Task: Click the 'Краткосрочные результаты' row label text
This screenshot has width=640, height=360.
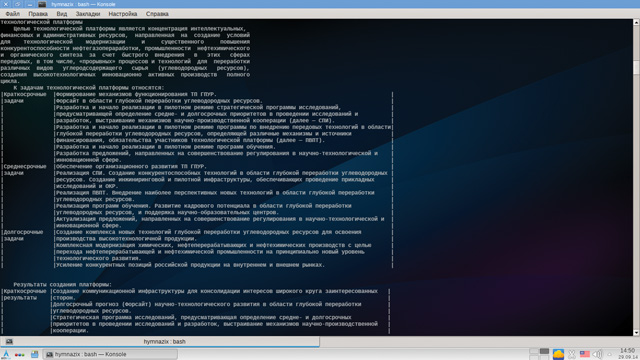Action: pyautogui.click(x=25, y=295)
